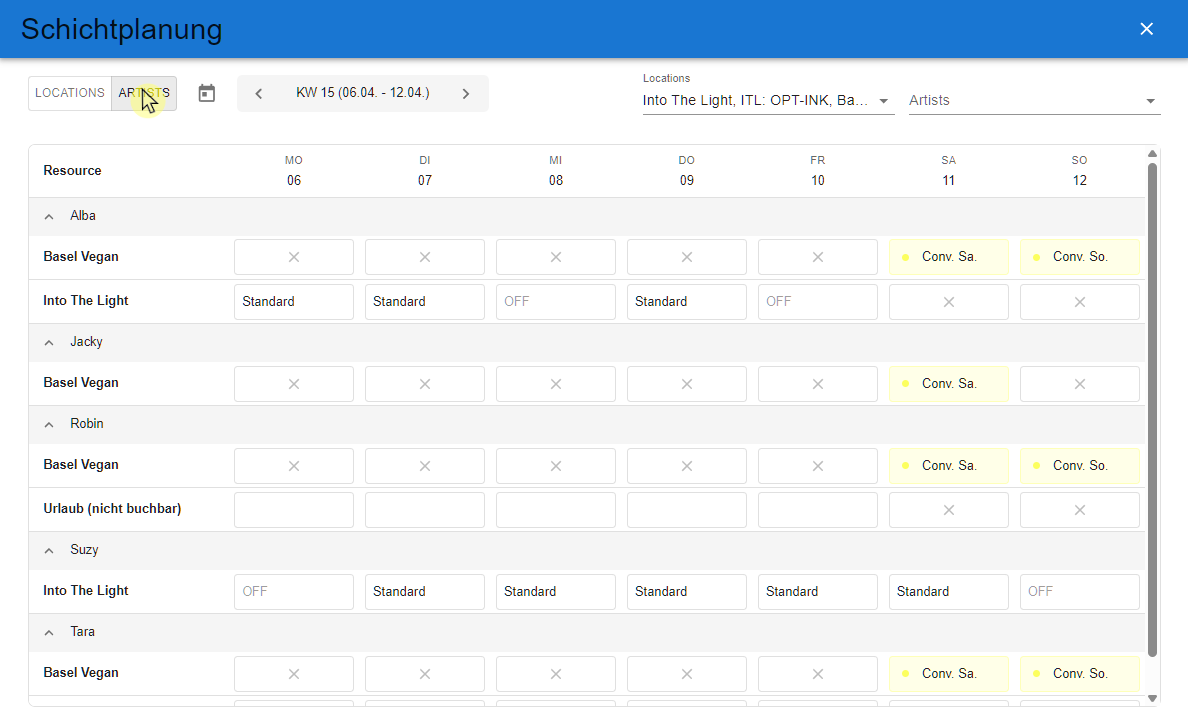Click Robin's empty Urlaub Monday cell
Viewport: 1188px width, 717px height.
click(x=294, y=510)
